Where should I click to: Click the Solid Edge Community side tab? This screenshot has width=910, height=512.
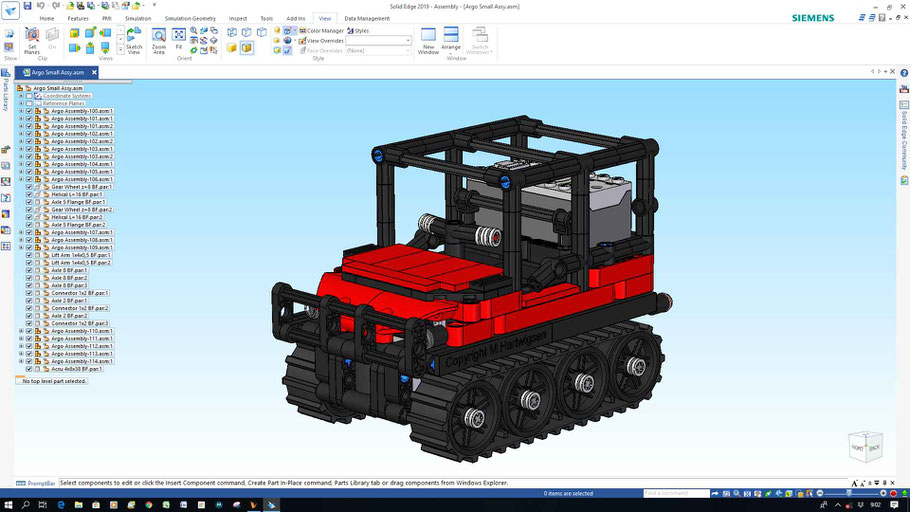[x=904, y=135]
